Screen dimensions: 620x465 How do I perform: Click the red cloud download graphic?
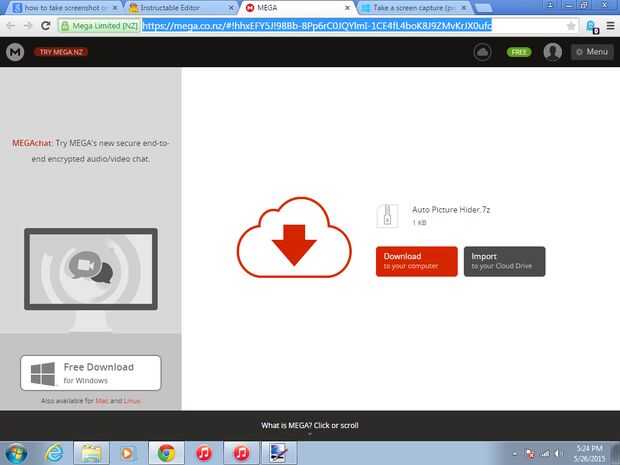coord(294,238)
